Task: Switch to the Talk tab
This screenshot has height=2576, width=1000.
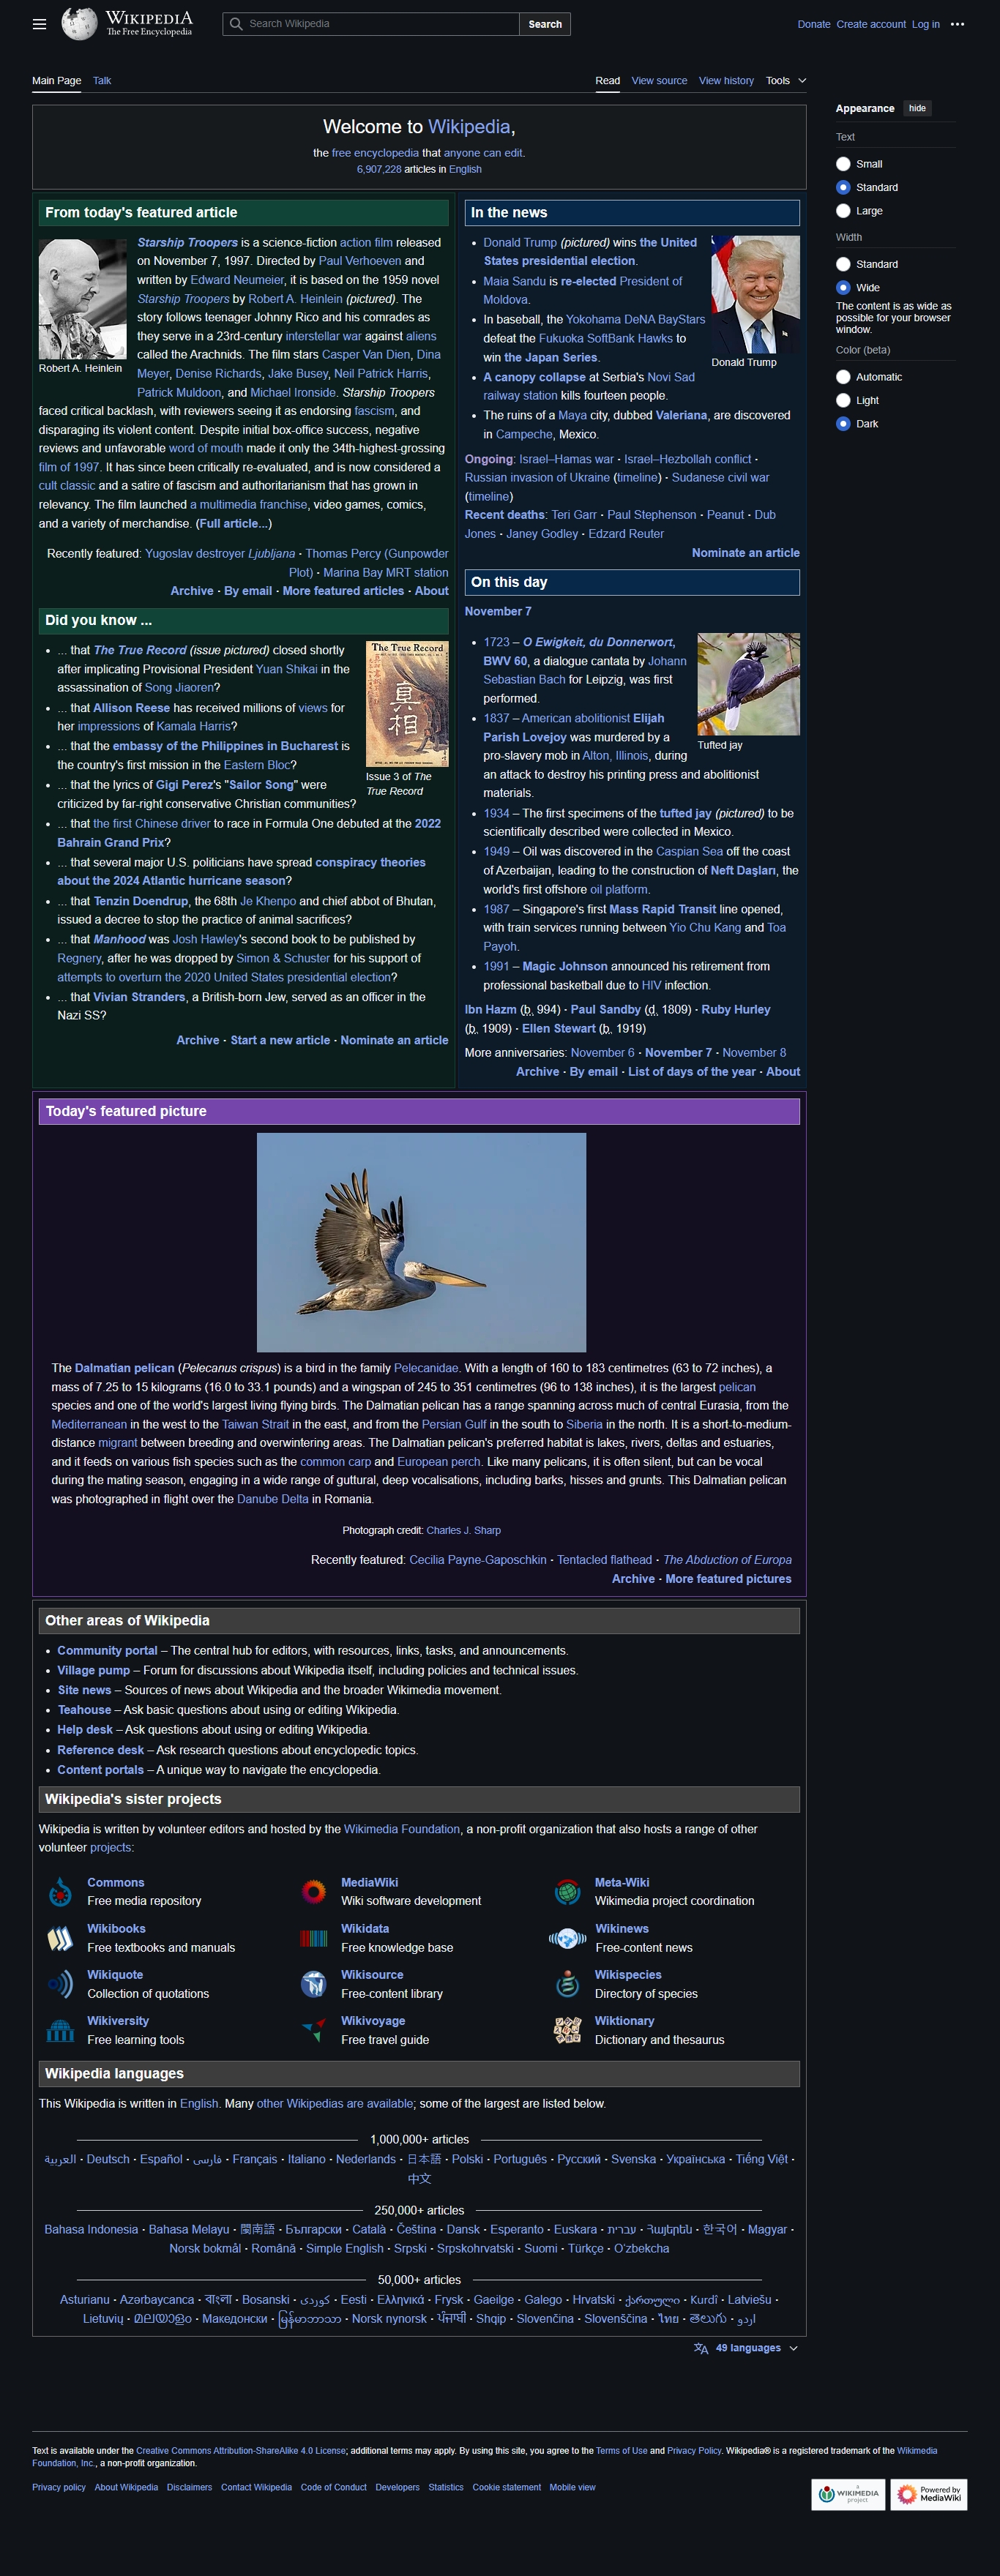Action: [x=102, y=81]
